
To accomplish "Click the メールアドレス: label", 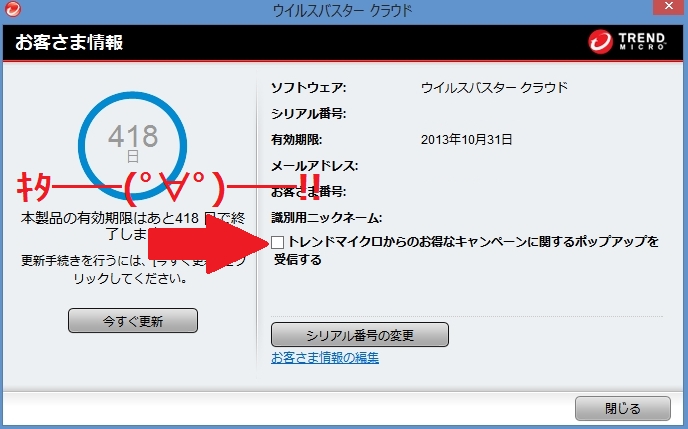I will [315, 166].
